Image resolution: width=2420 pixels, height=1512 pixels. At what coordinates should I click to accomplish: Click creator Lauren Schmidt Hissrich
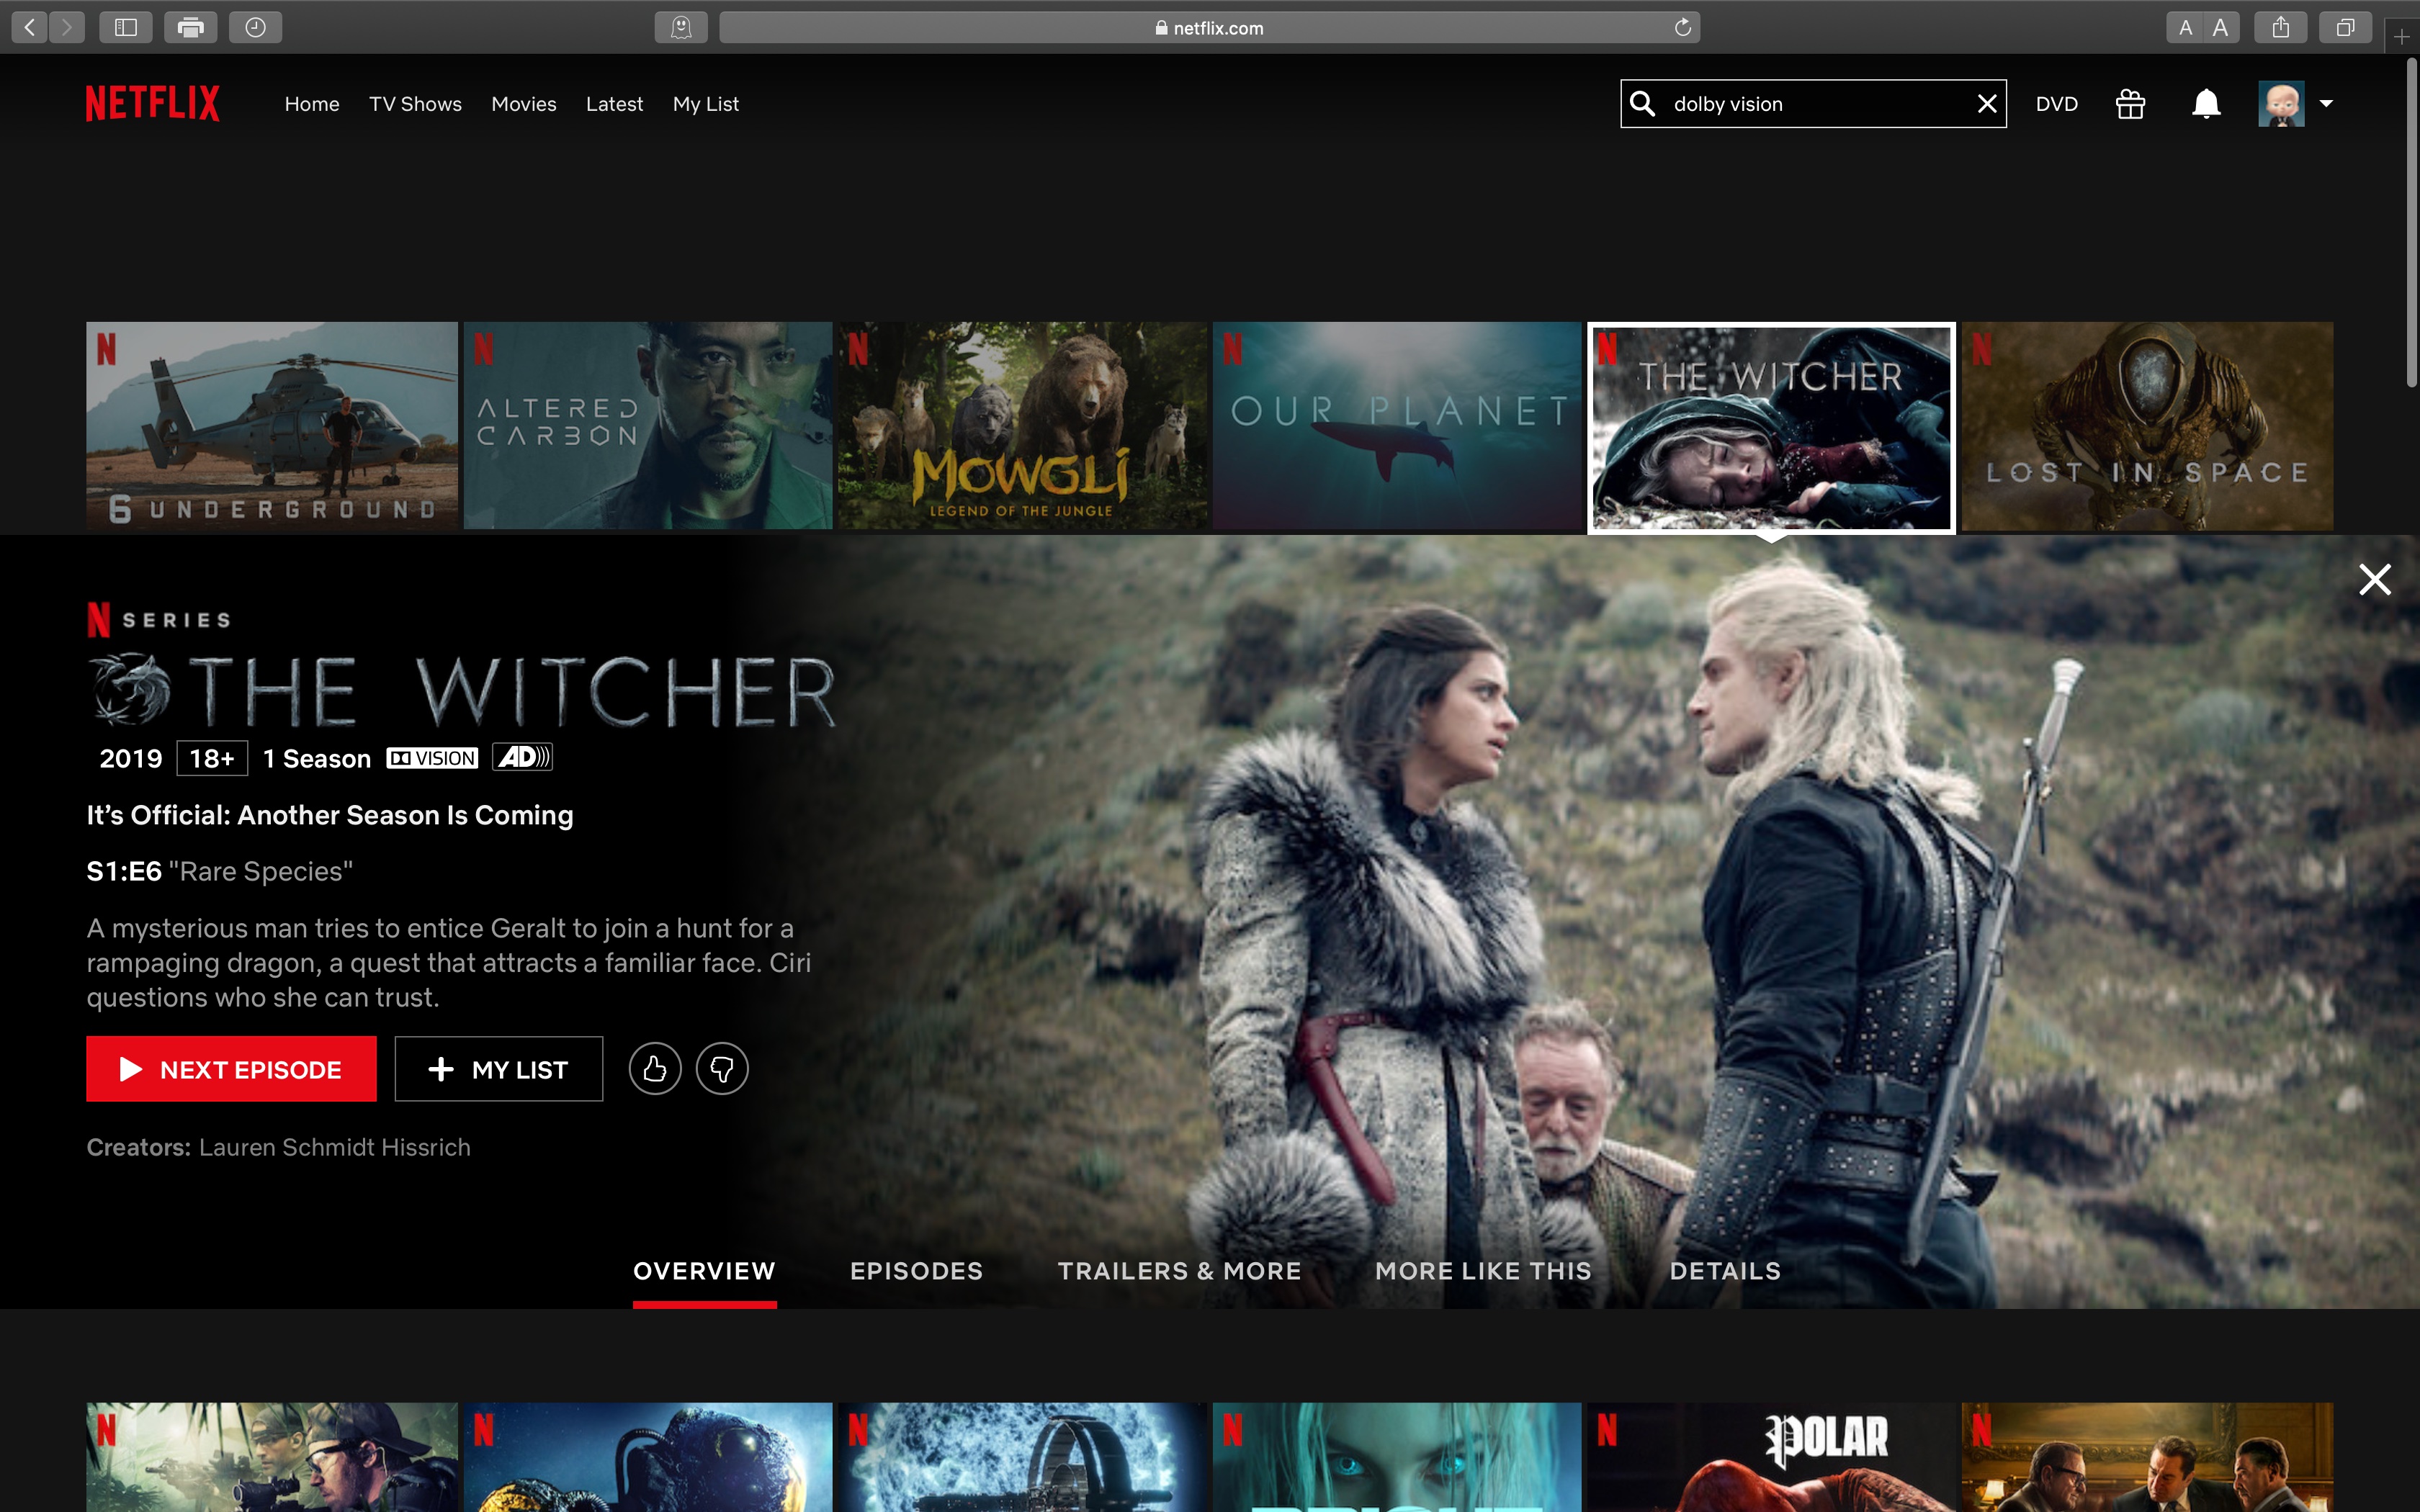click(x=335, y=1147)
